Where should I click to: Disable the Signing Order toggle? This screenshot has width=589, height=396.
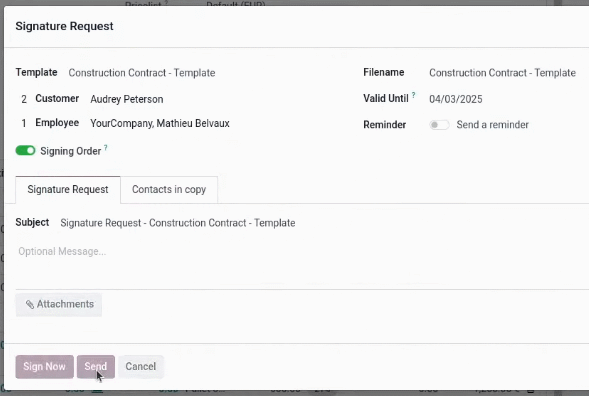(x=26, y=151)
